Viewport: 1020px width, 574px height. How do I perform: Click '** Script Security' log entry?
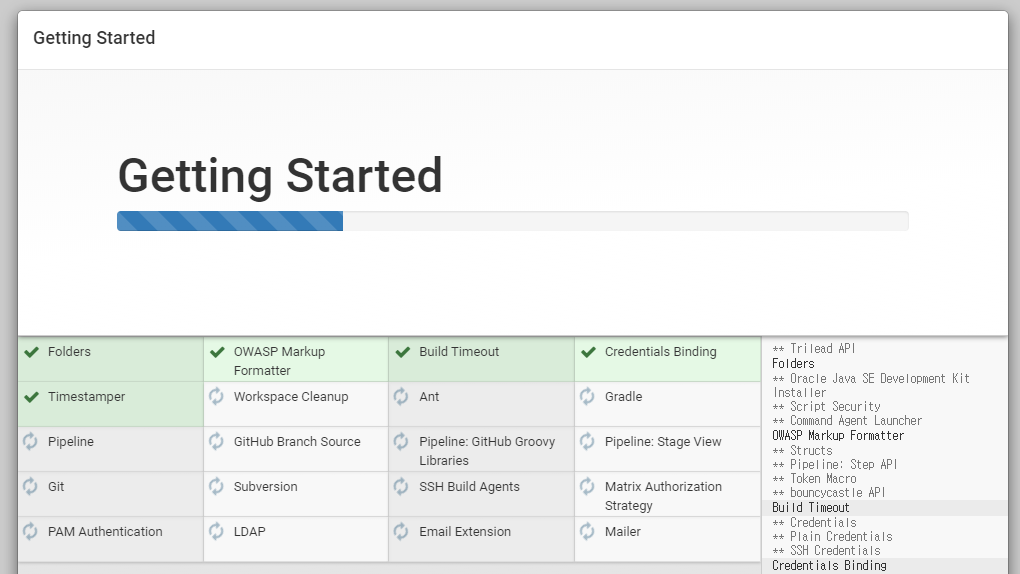826,407
